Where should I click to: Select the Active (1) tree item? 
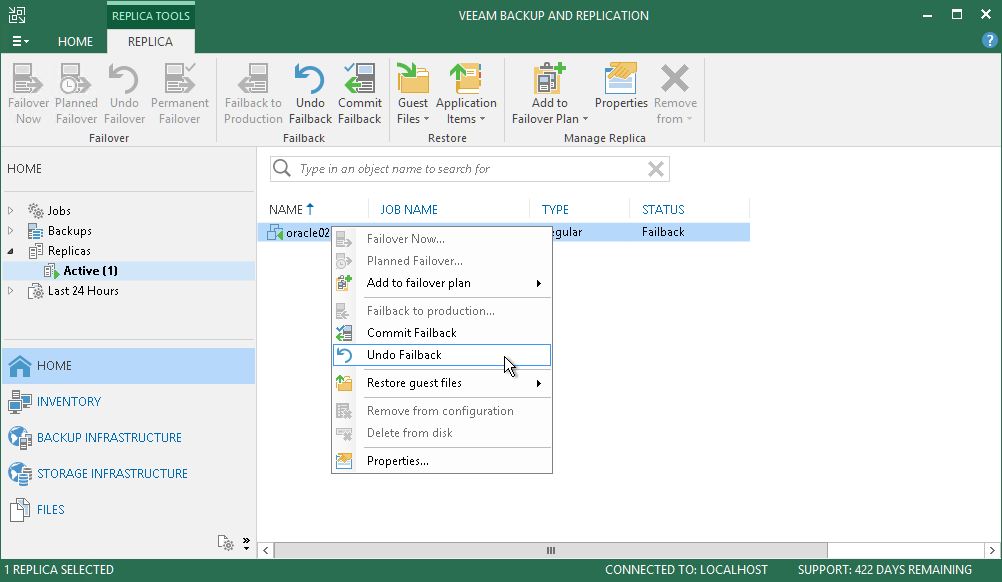(90, 271)
